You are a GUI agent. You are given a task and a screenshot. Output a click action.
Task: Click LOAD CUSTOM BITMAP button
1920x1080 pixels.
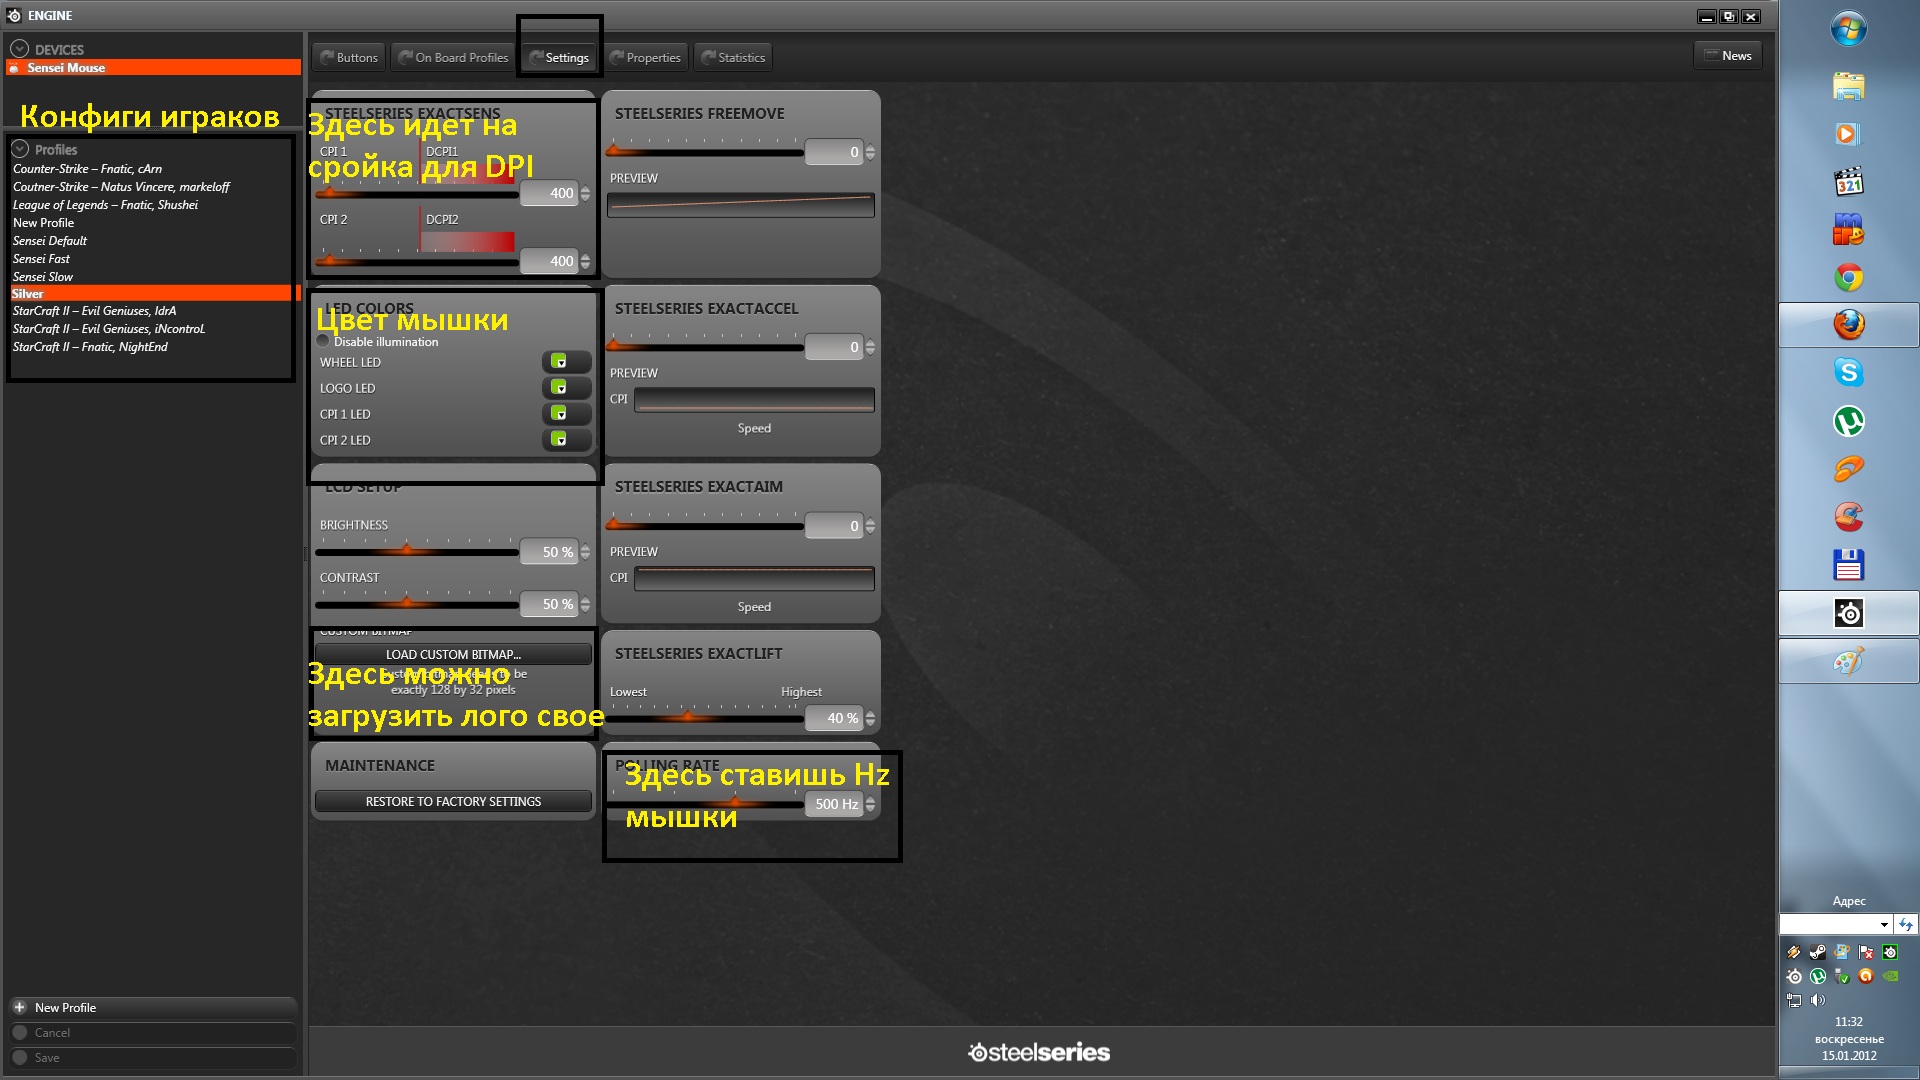tap(453, 654)
